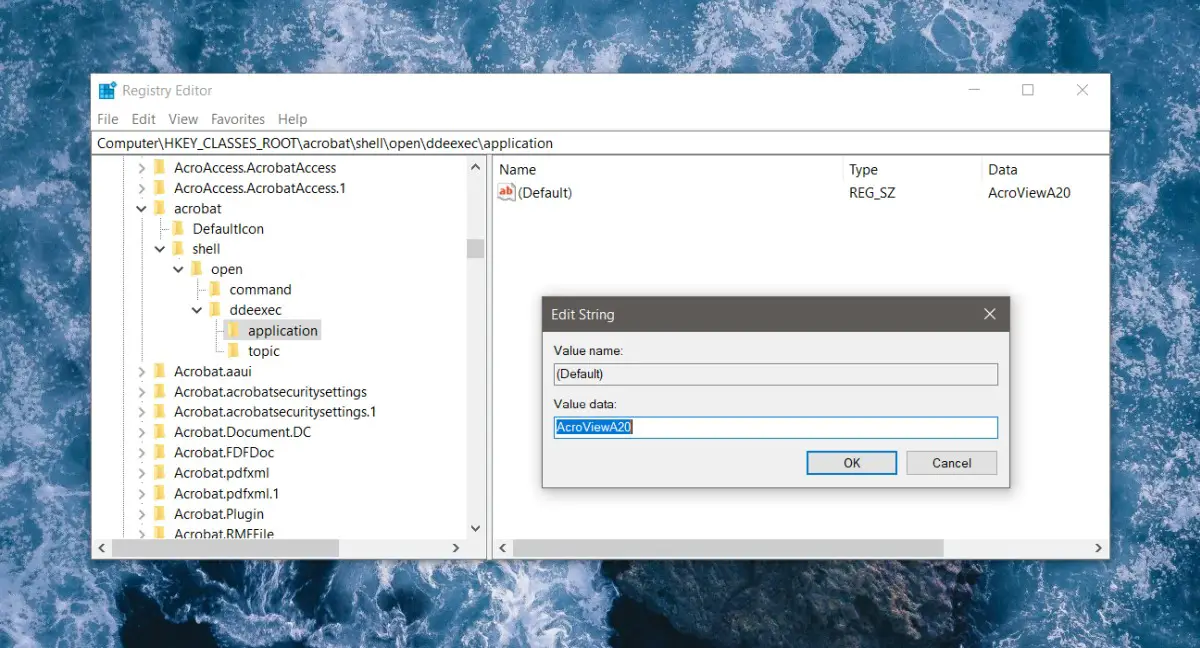Select the AcroAccess.AcrobatAccess folder icon
Screen dimensions: 1200x648
tap(159, 168)
